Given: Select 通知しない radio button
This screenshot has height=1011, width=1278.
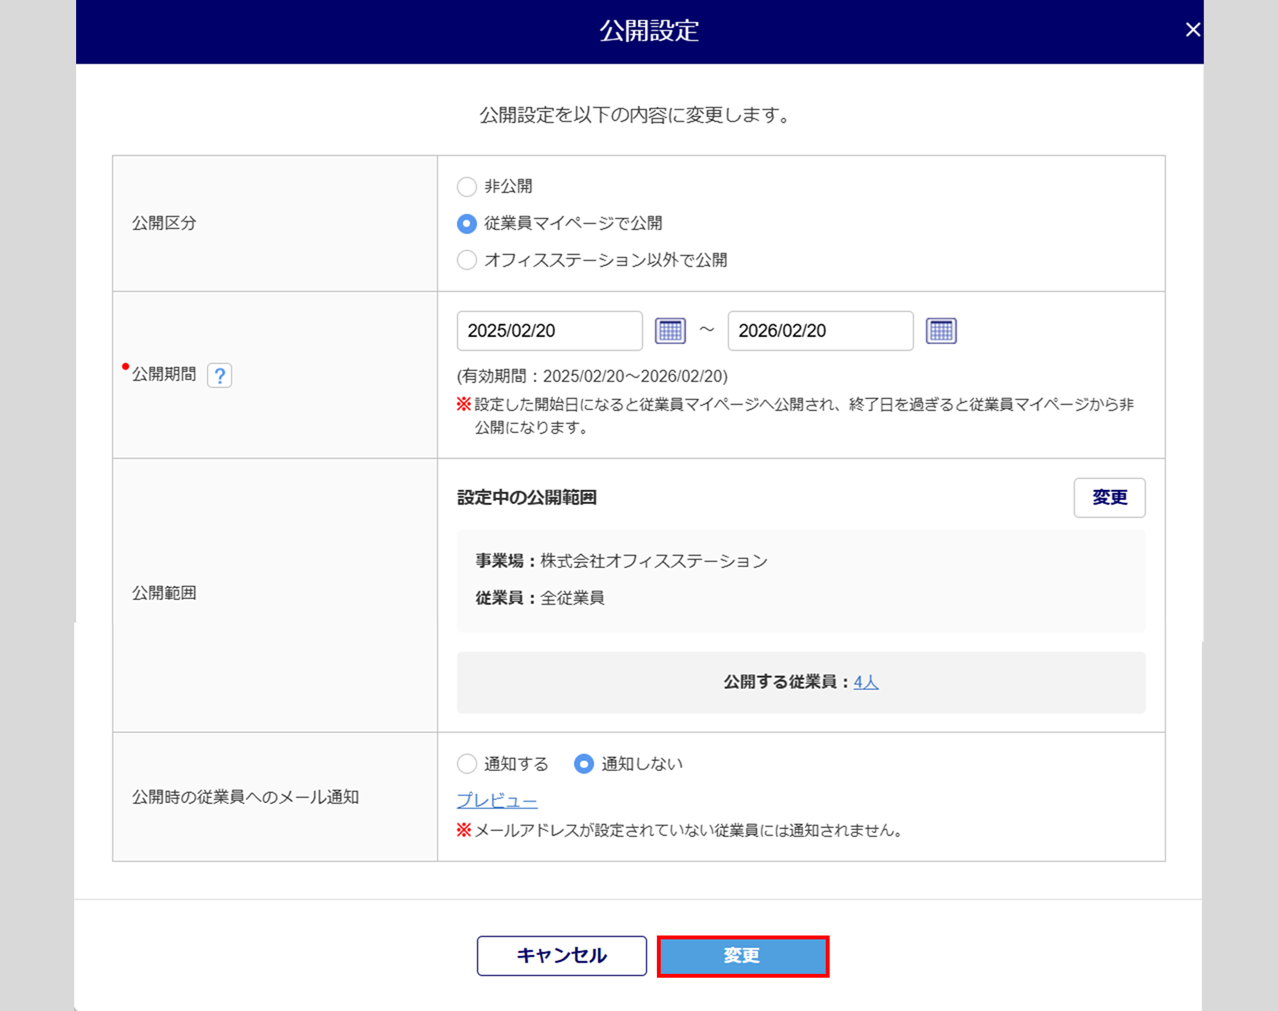Looking at the screenshot, I should (584, 764).
